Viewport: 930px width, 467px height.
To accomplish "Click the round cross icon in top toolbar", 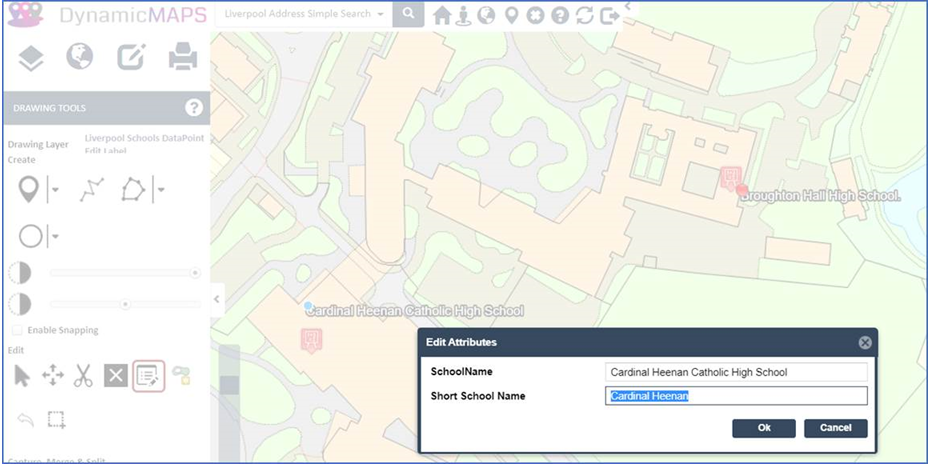I will point(535,15).
